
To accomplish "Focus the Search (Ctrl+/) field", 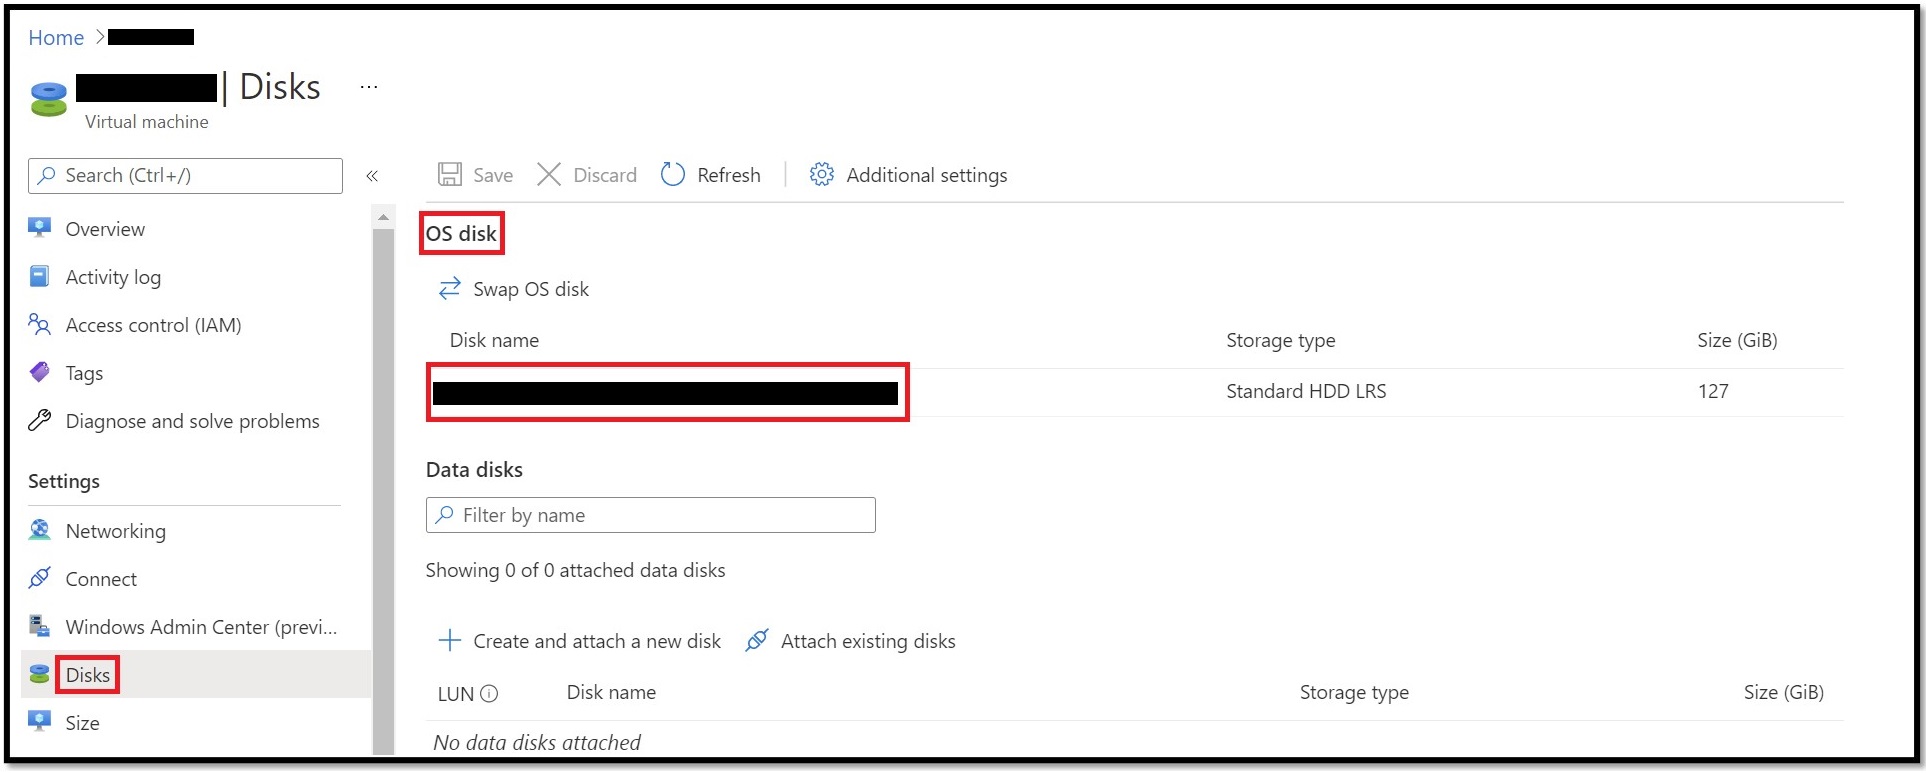I will [185, 175].
